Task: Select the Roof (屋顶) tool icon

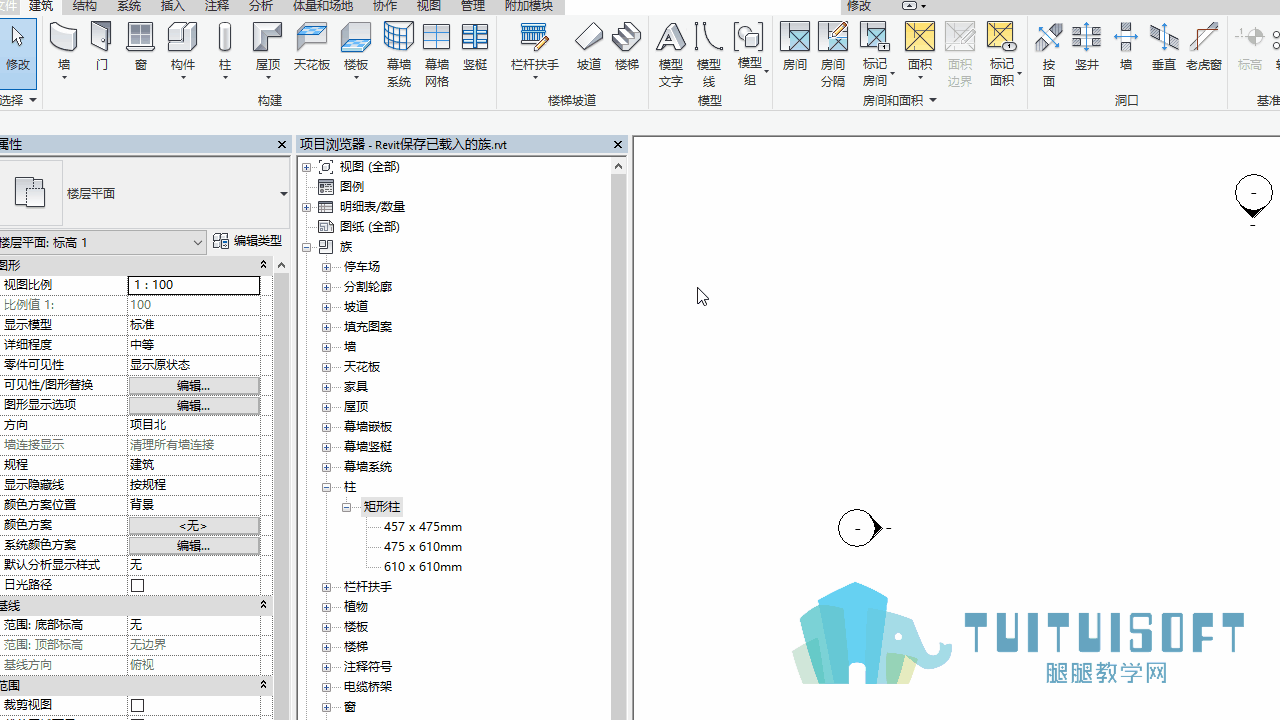Action: click(268, 39)
